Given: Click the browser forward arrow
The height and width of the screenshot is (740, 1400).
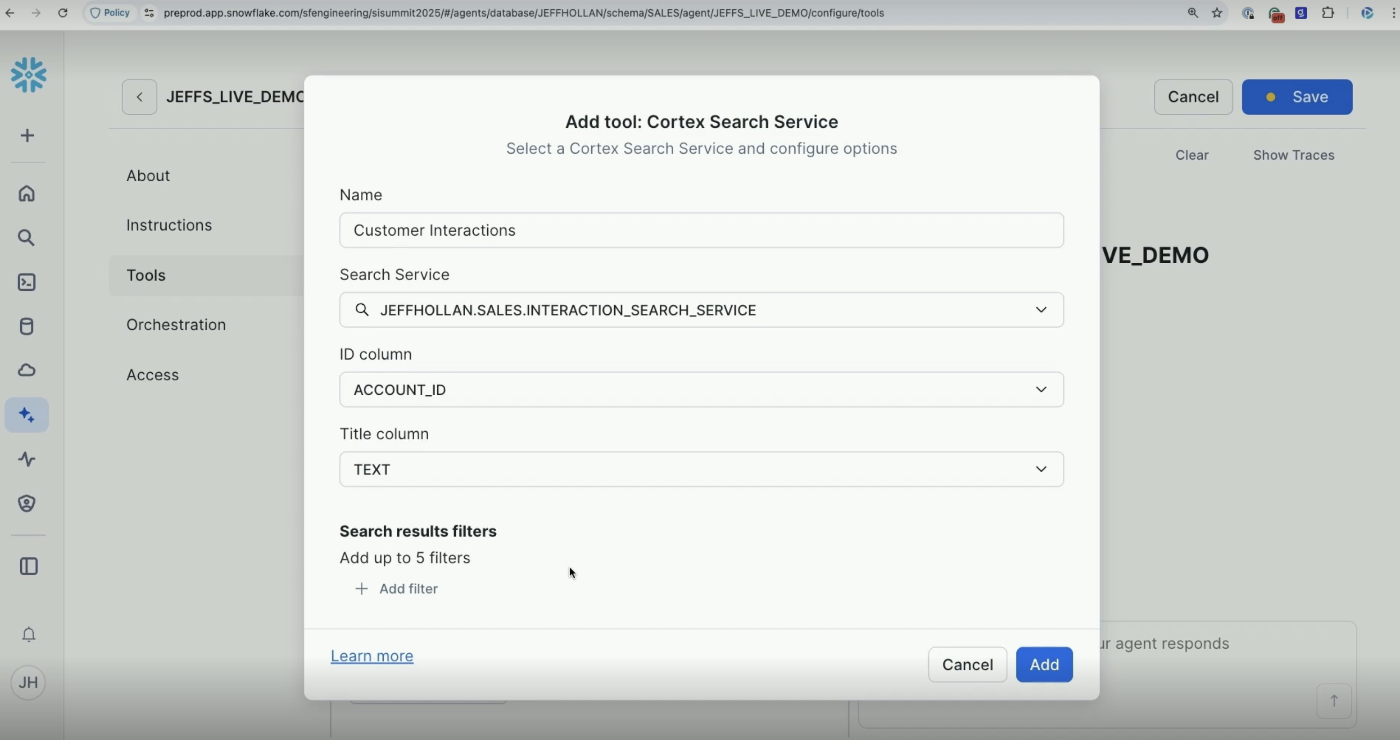Looking at the screenshot, I should pyautogui.click(x=36, y=13).
